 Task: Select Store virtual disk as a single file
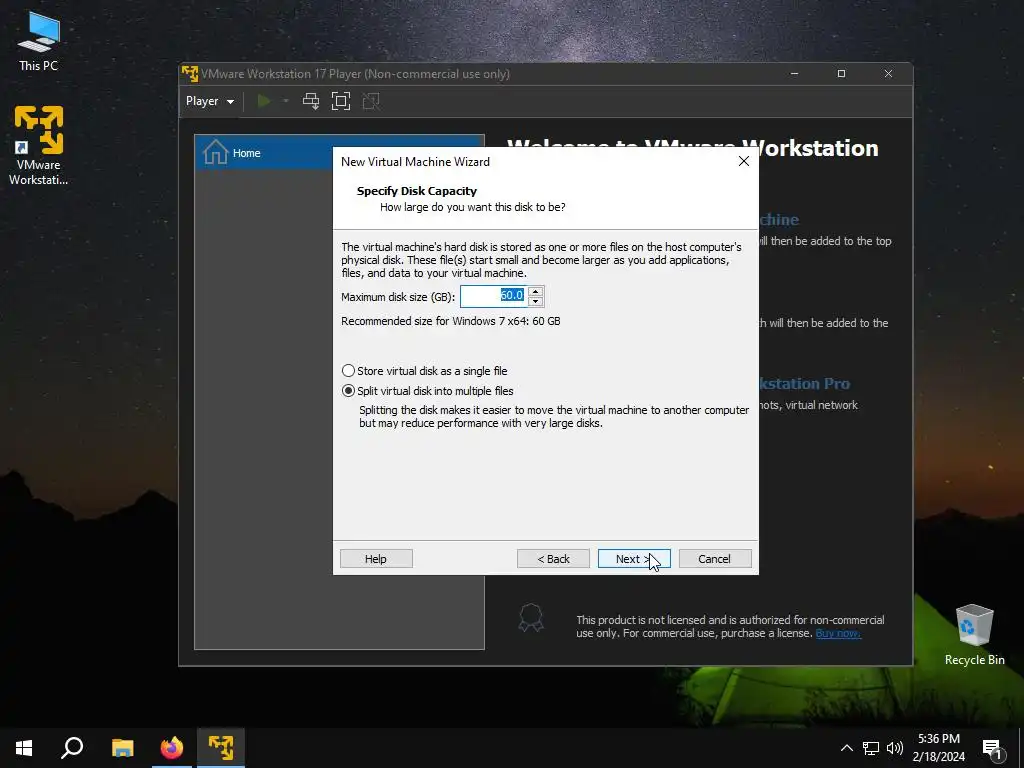[424, 371]
